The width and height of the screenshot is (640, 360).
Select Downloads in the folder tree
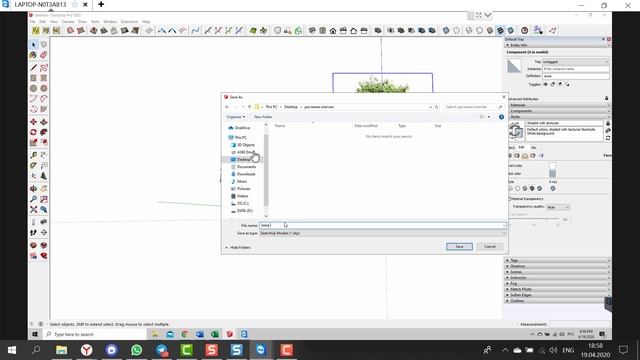[x=246, y=174]
